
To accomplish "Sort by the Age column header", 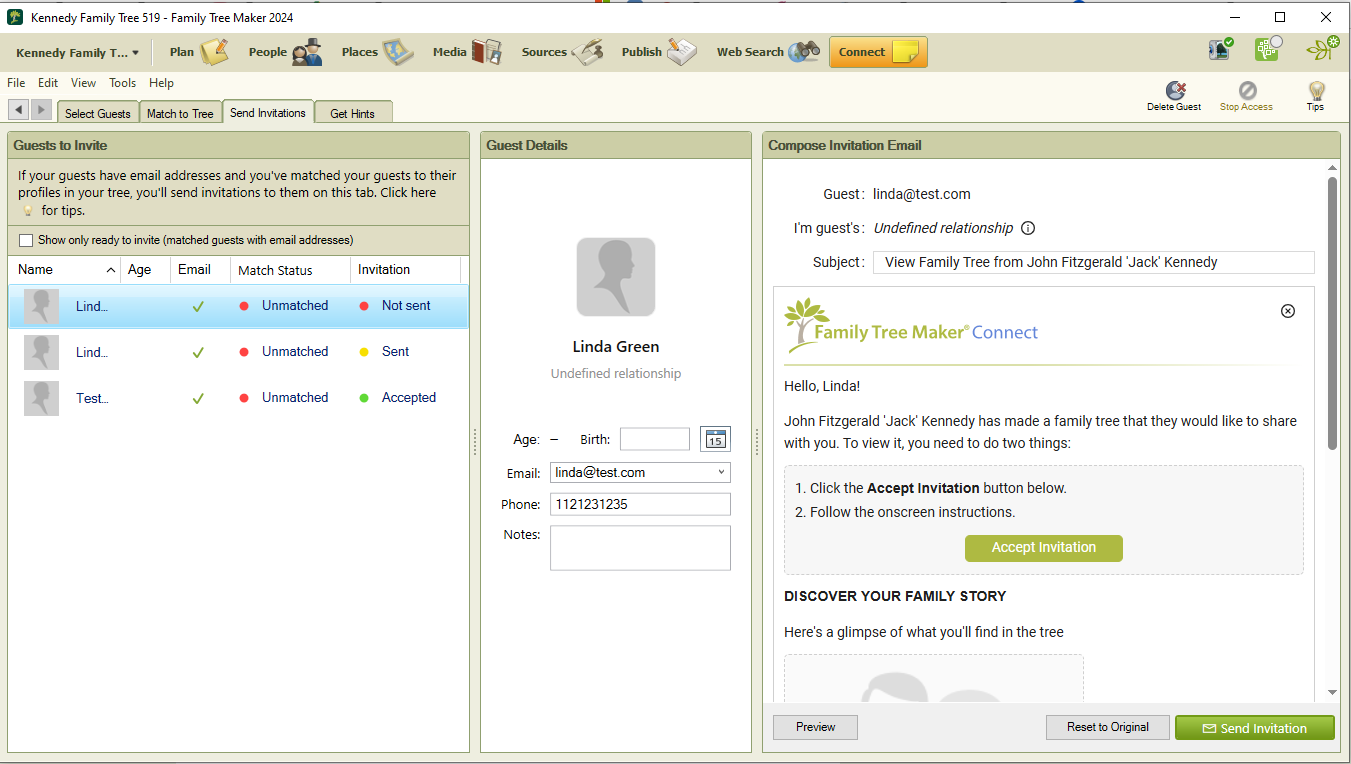I will pos(145,270).
